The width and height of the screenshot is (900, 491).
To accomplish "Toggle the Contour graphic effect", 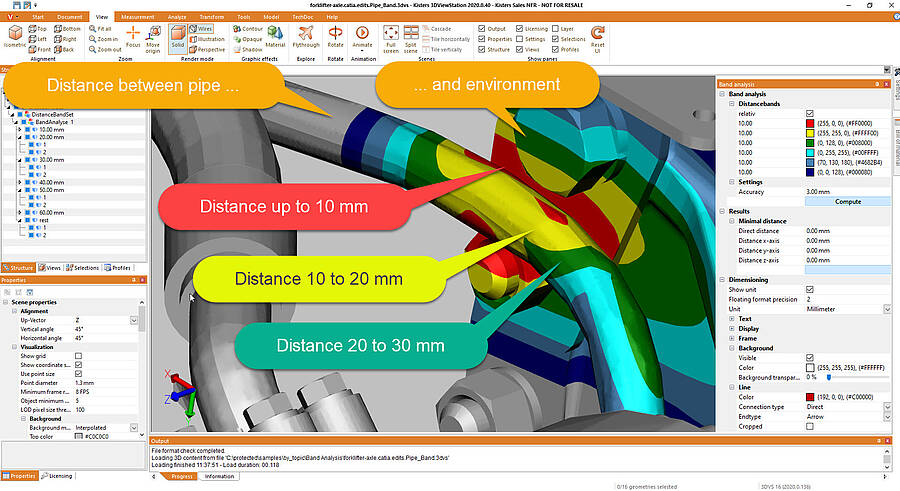I will point(248,29).
